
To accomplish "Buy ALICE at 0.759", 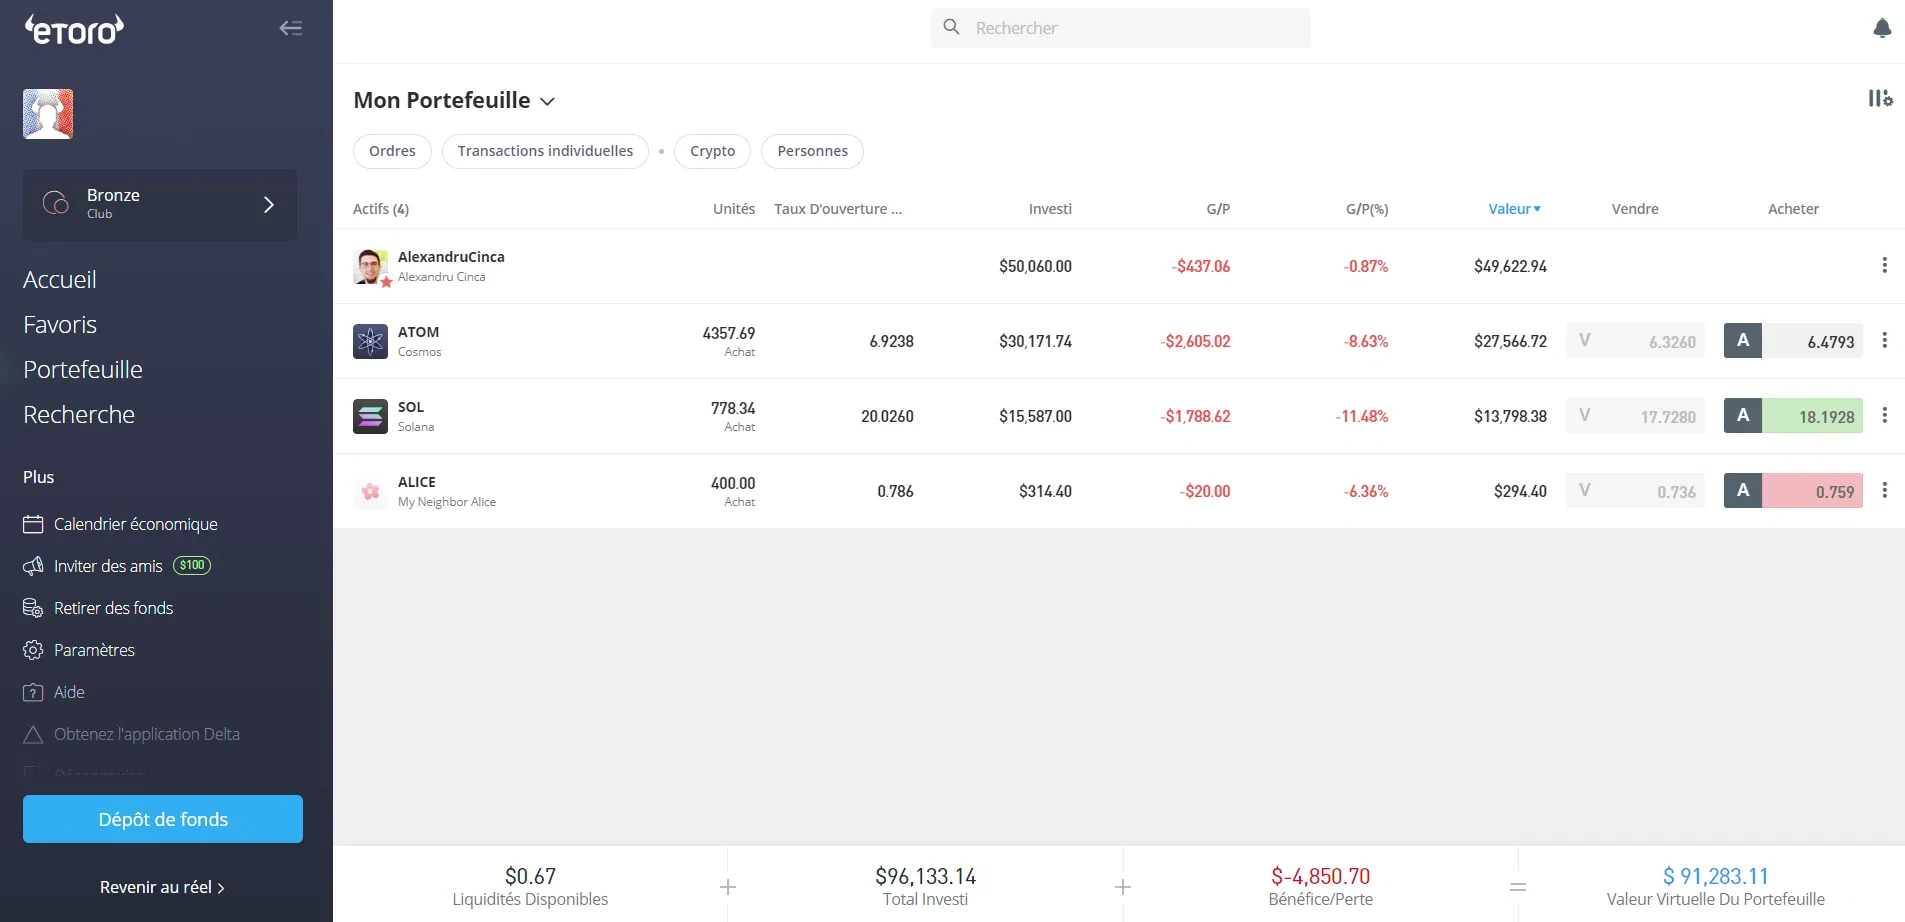I will point(1793,491).
